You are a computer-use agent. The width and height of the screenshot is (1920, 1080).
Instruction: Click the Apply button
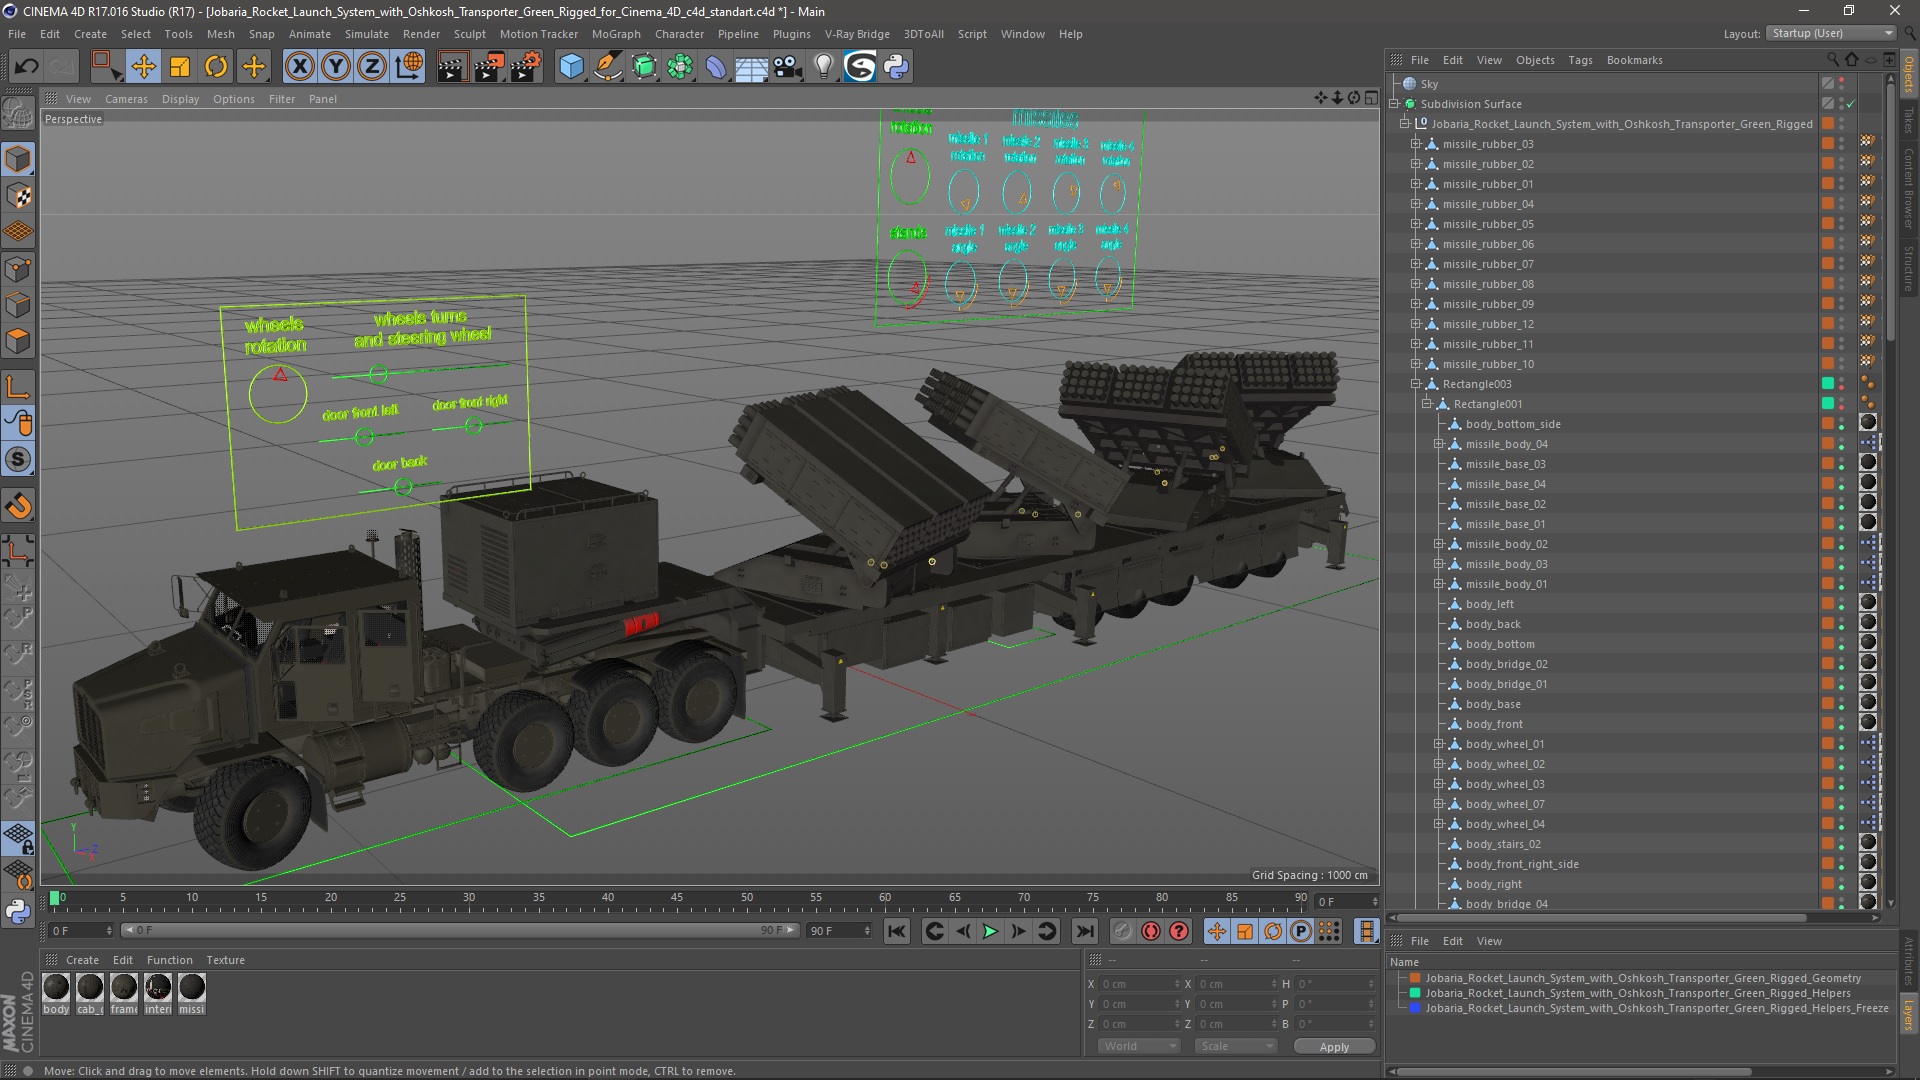click(1334, 1046)
